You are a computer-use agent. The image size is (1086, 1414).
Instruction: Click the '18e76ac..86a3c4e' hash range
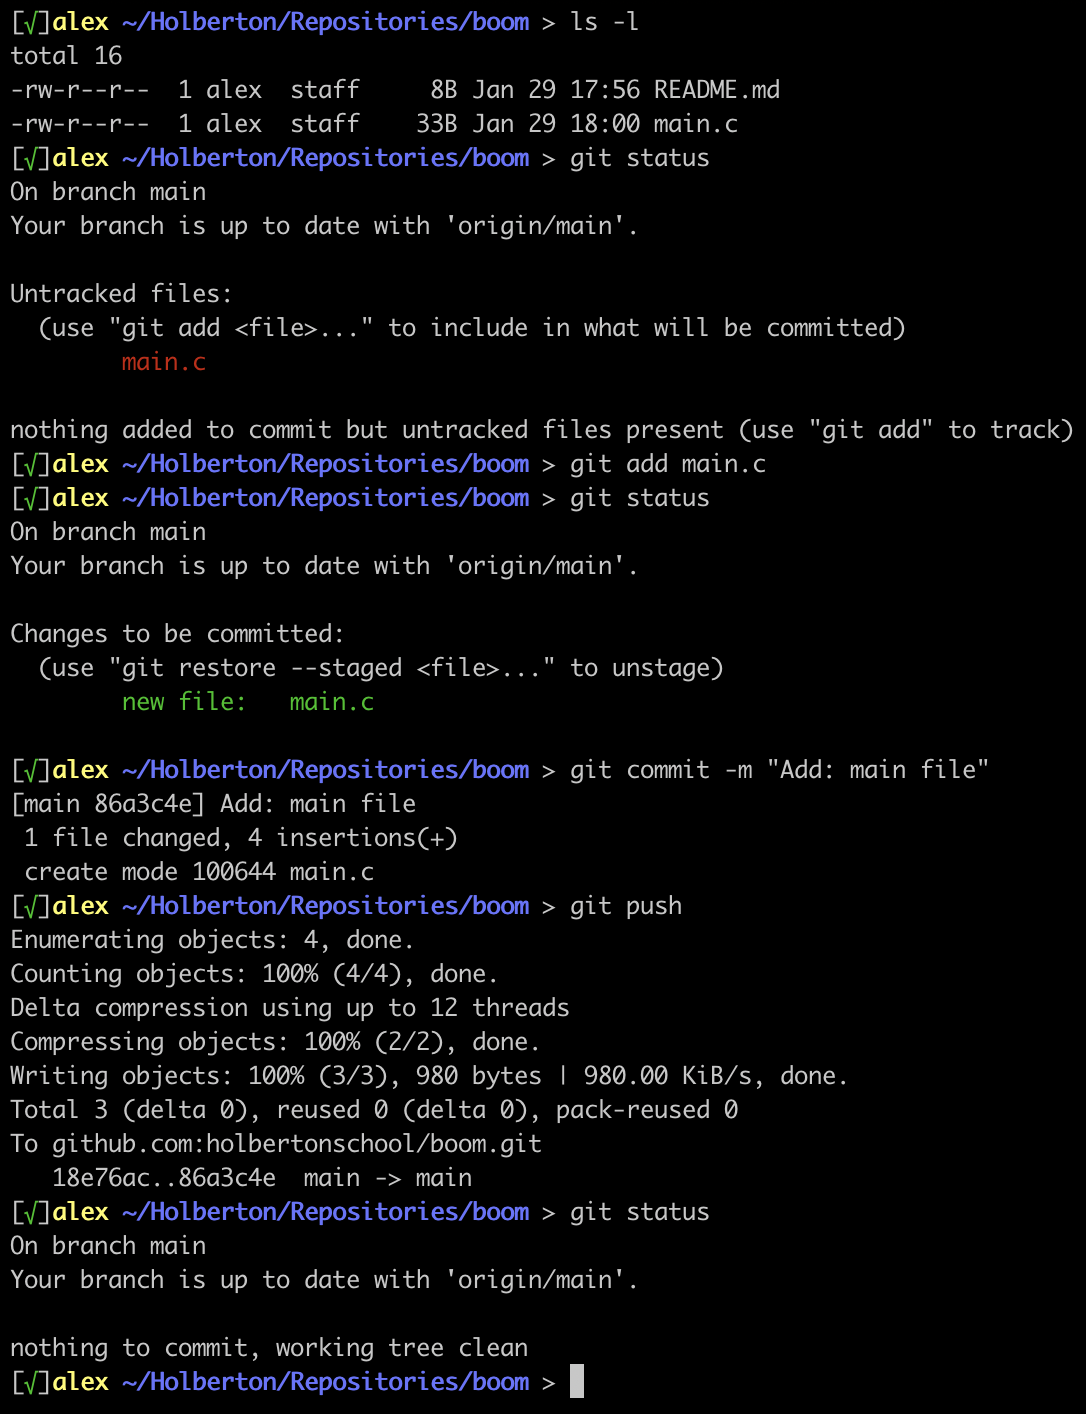164,1178
